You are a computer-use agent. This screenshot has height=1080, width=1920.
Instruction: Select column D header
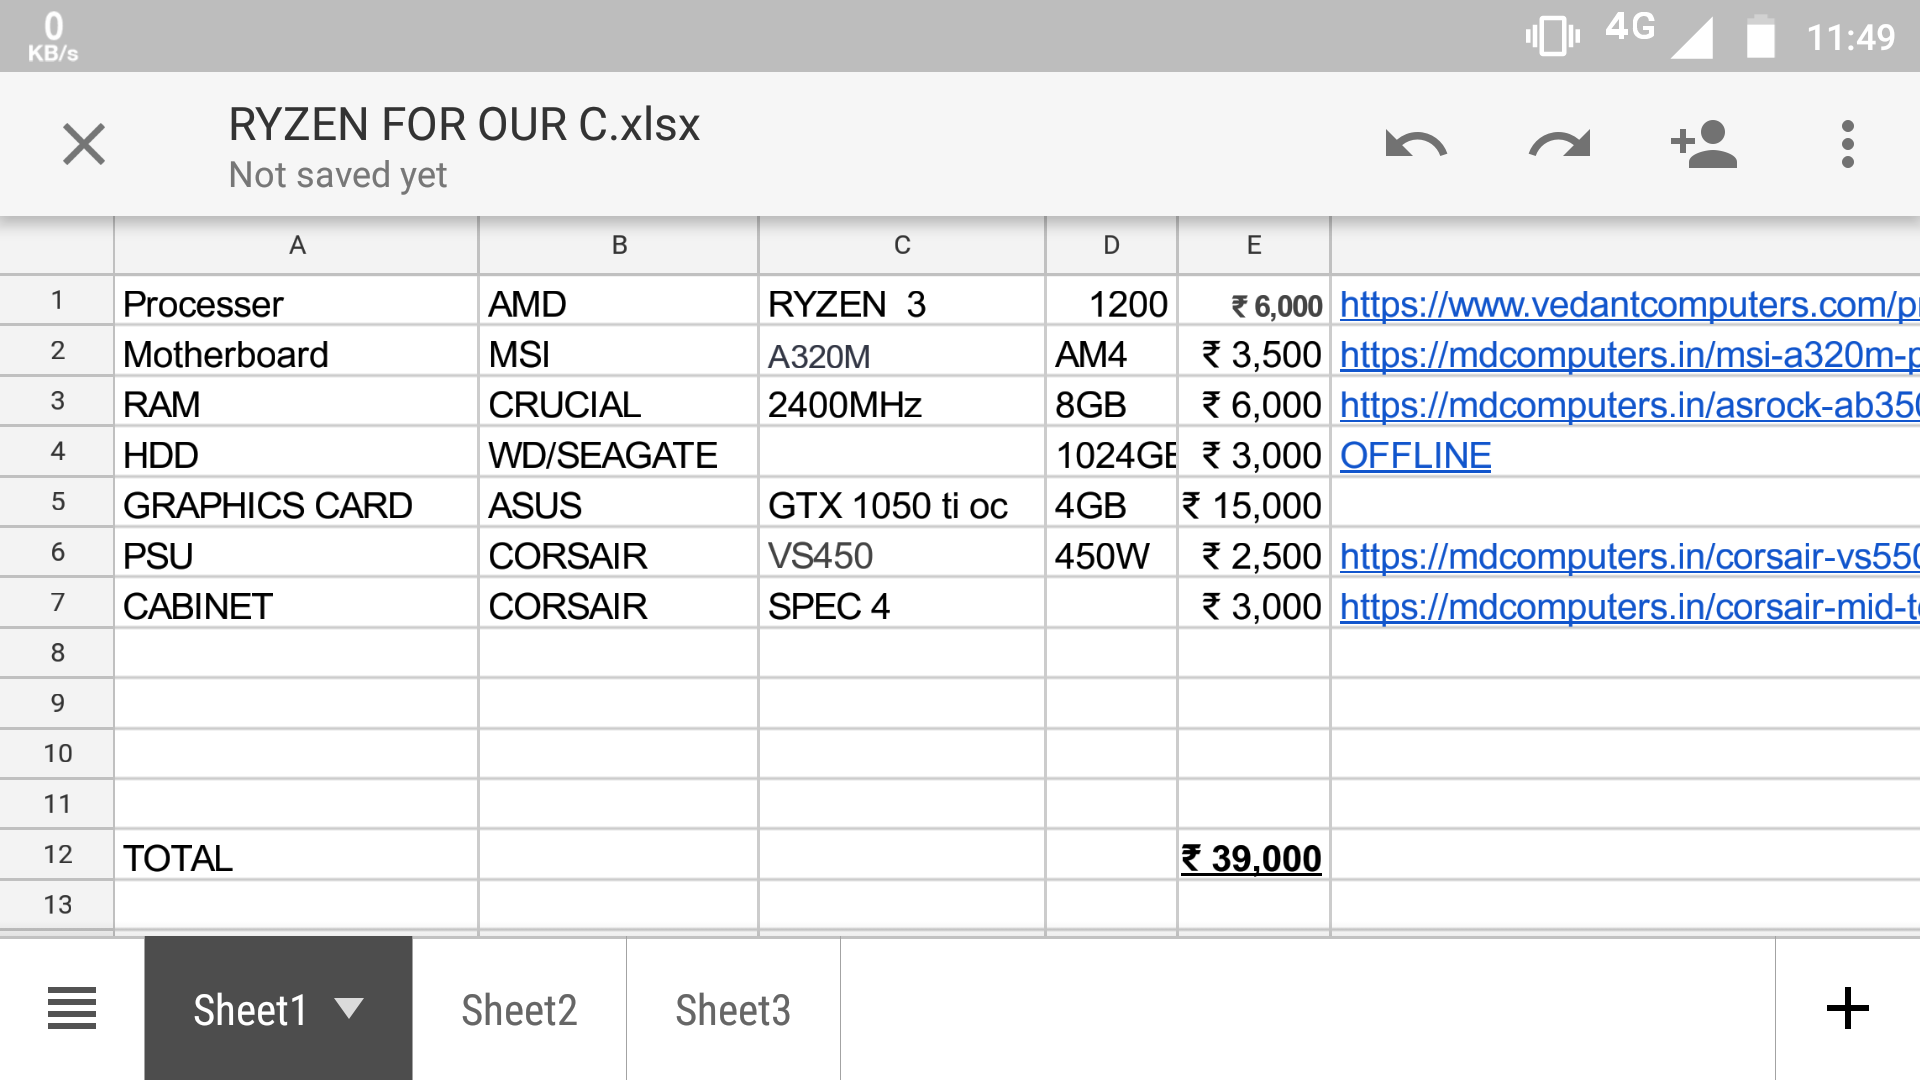(1111, 245)
